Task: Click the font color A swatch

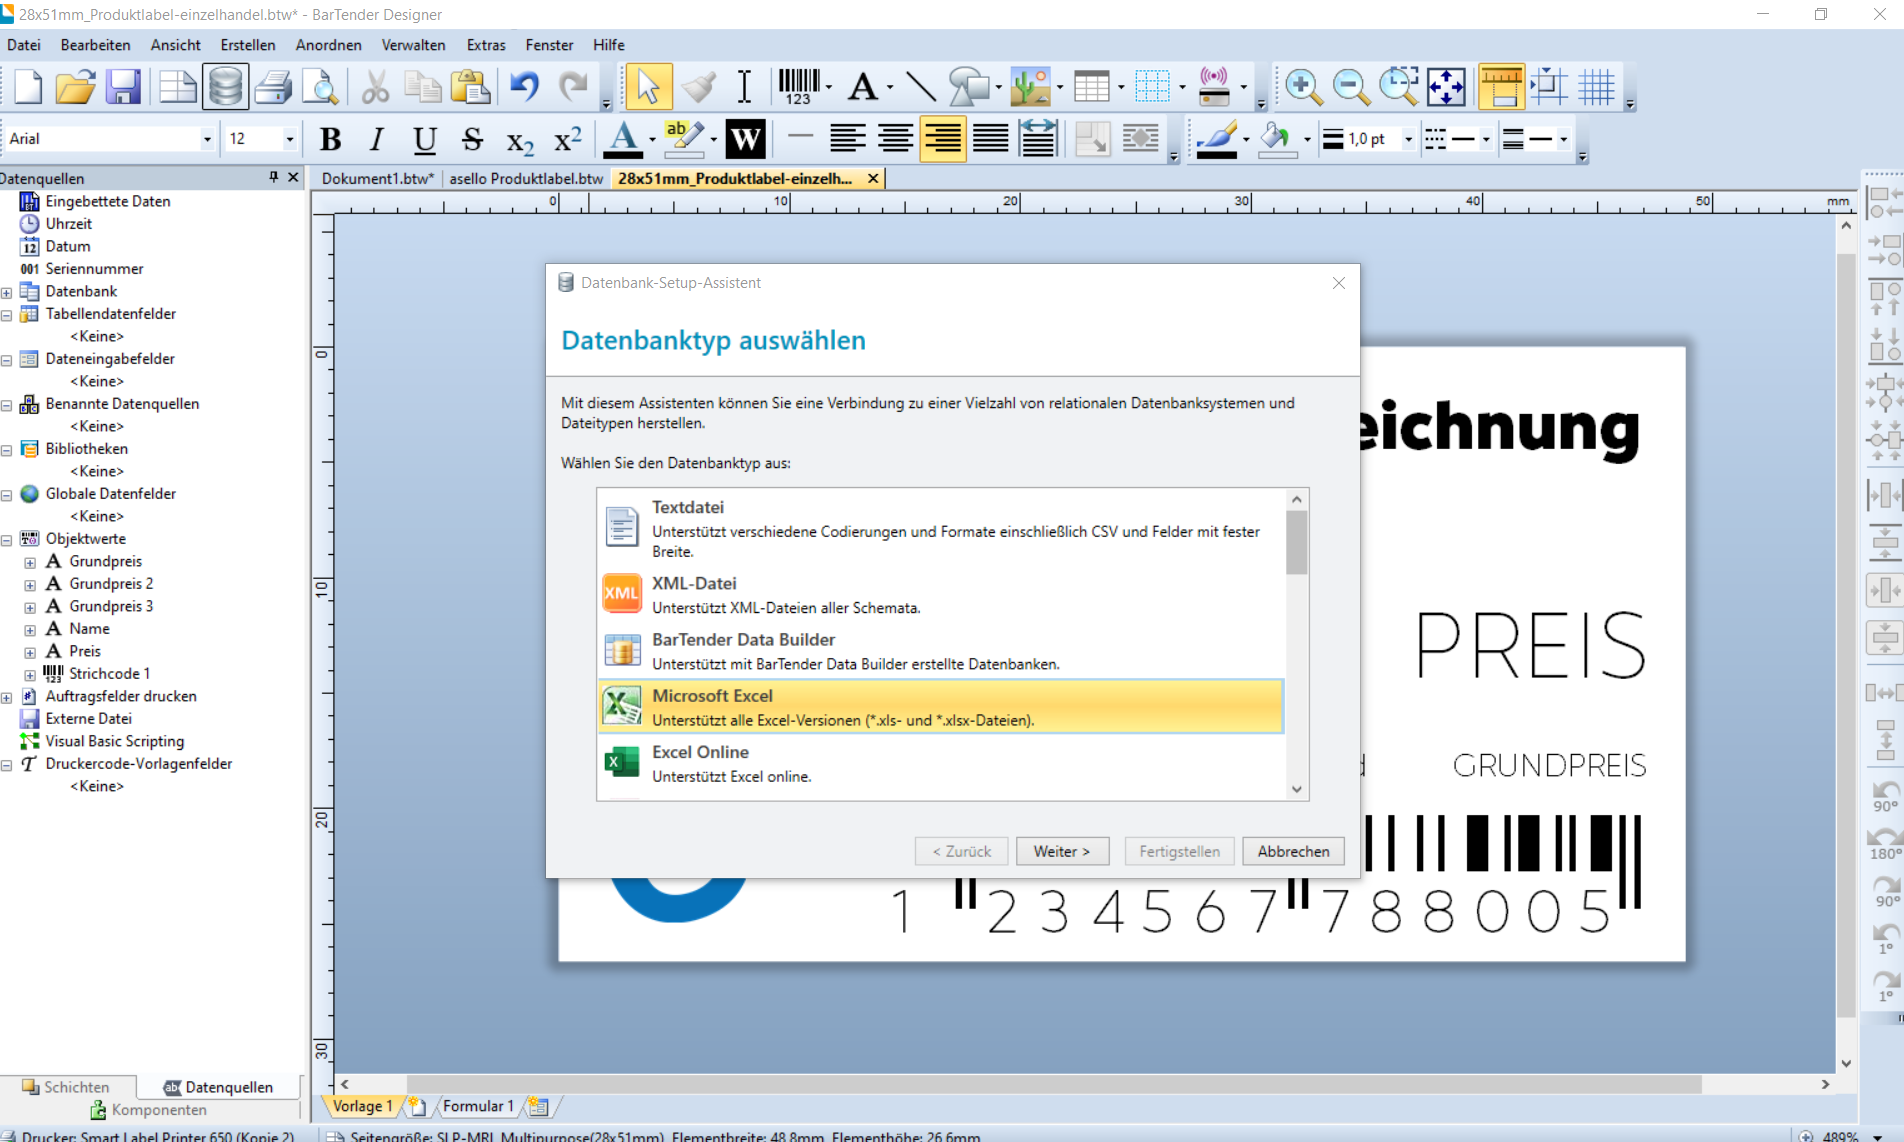Action: (623, 139)
